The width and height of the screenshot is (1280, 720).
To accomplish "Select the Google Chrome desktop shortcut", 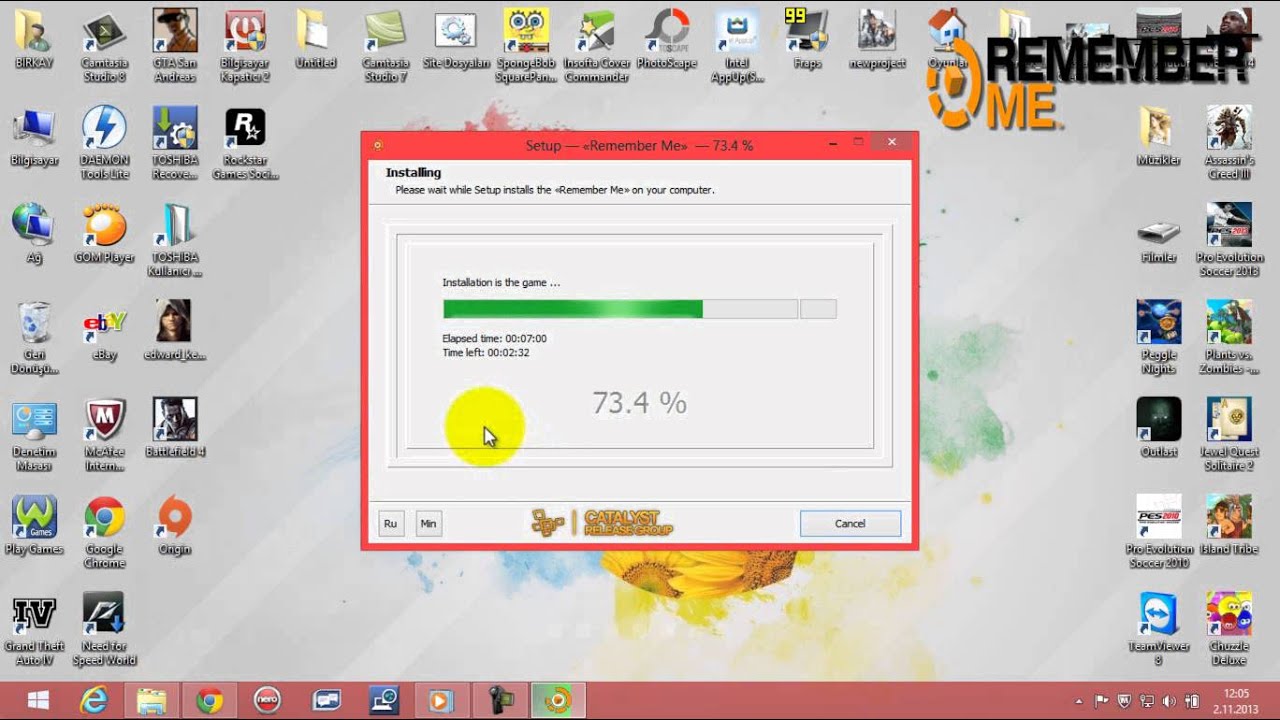I will (104, 531).
